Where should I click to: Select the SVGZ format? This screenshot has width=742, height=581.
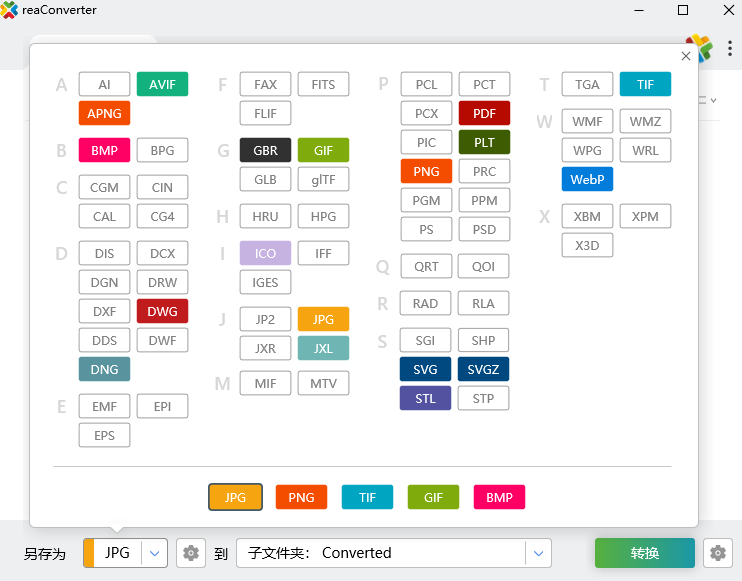tap(484, 369)
